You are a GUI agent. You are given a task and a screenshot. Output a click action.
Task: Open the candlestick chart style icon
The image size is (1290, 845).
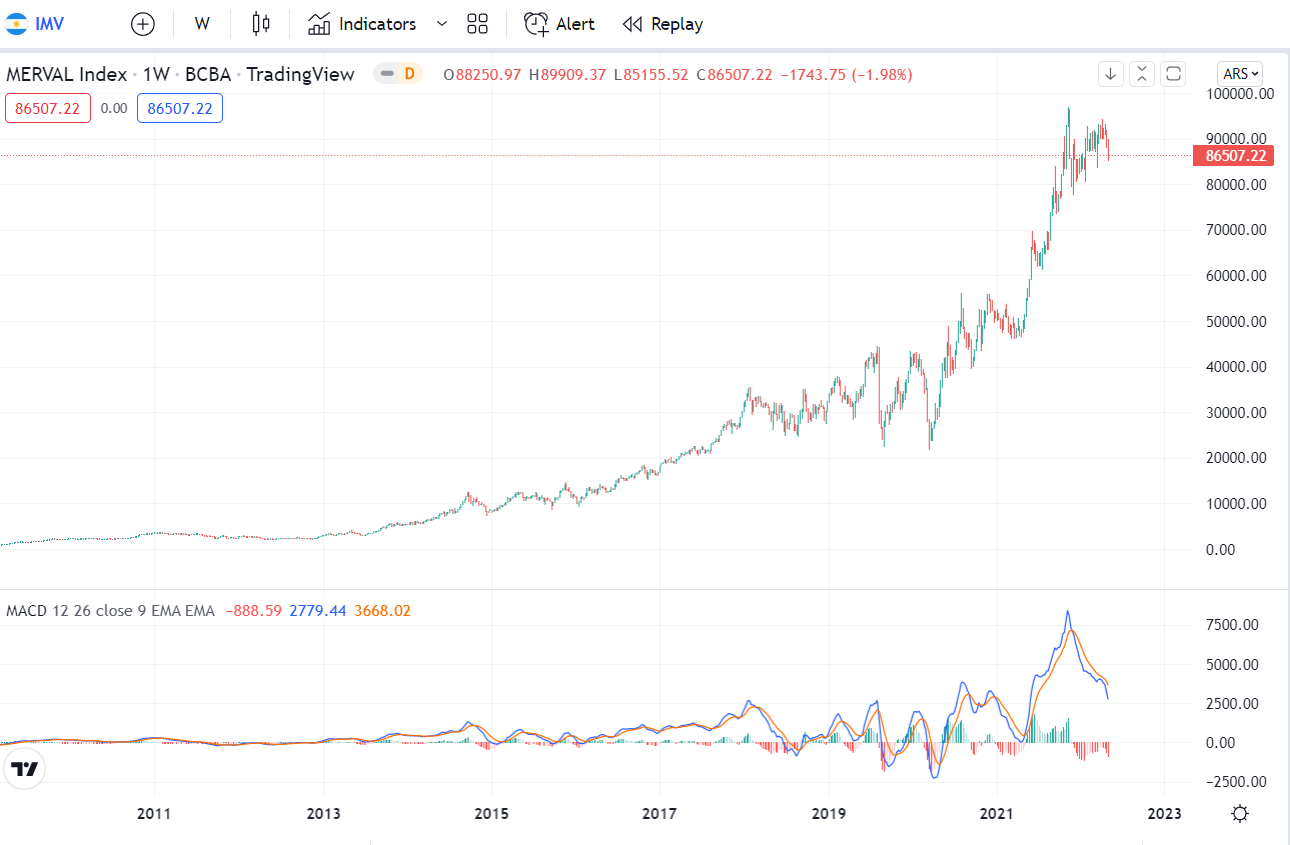(261, 24)
